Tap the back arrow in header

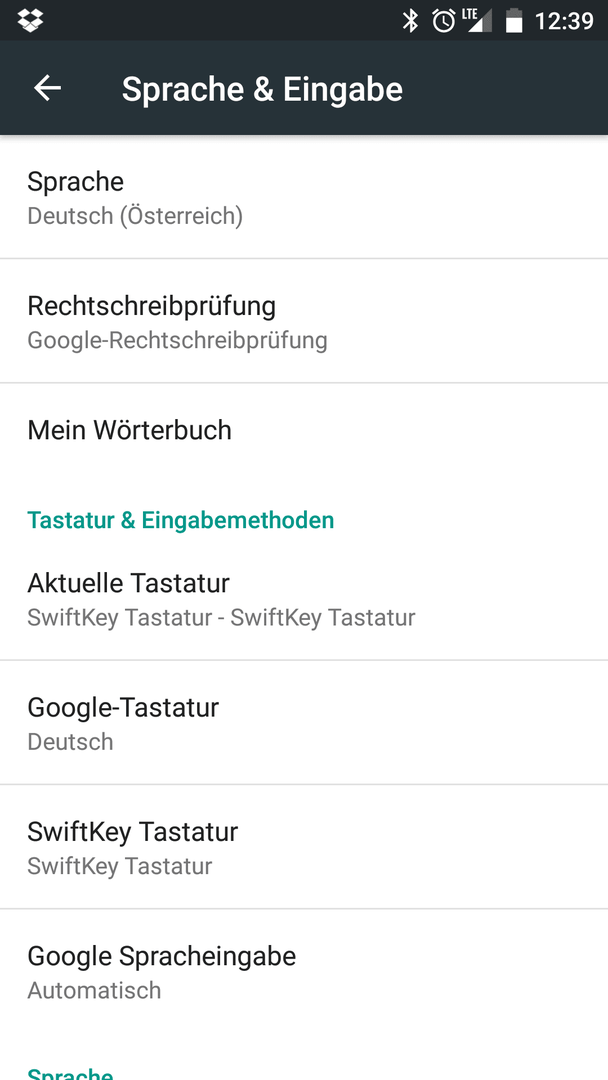(x=48, y=88)
